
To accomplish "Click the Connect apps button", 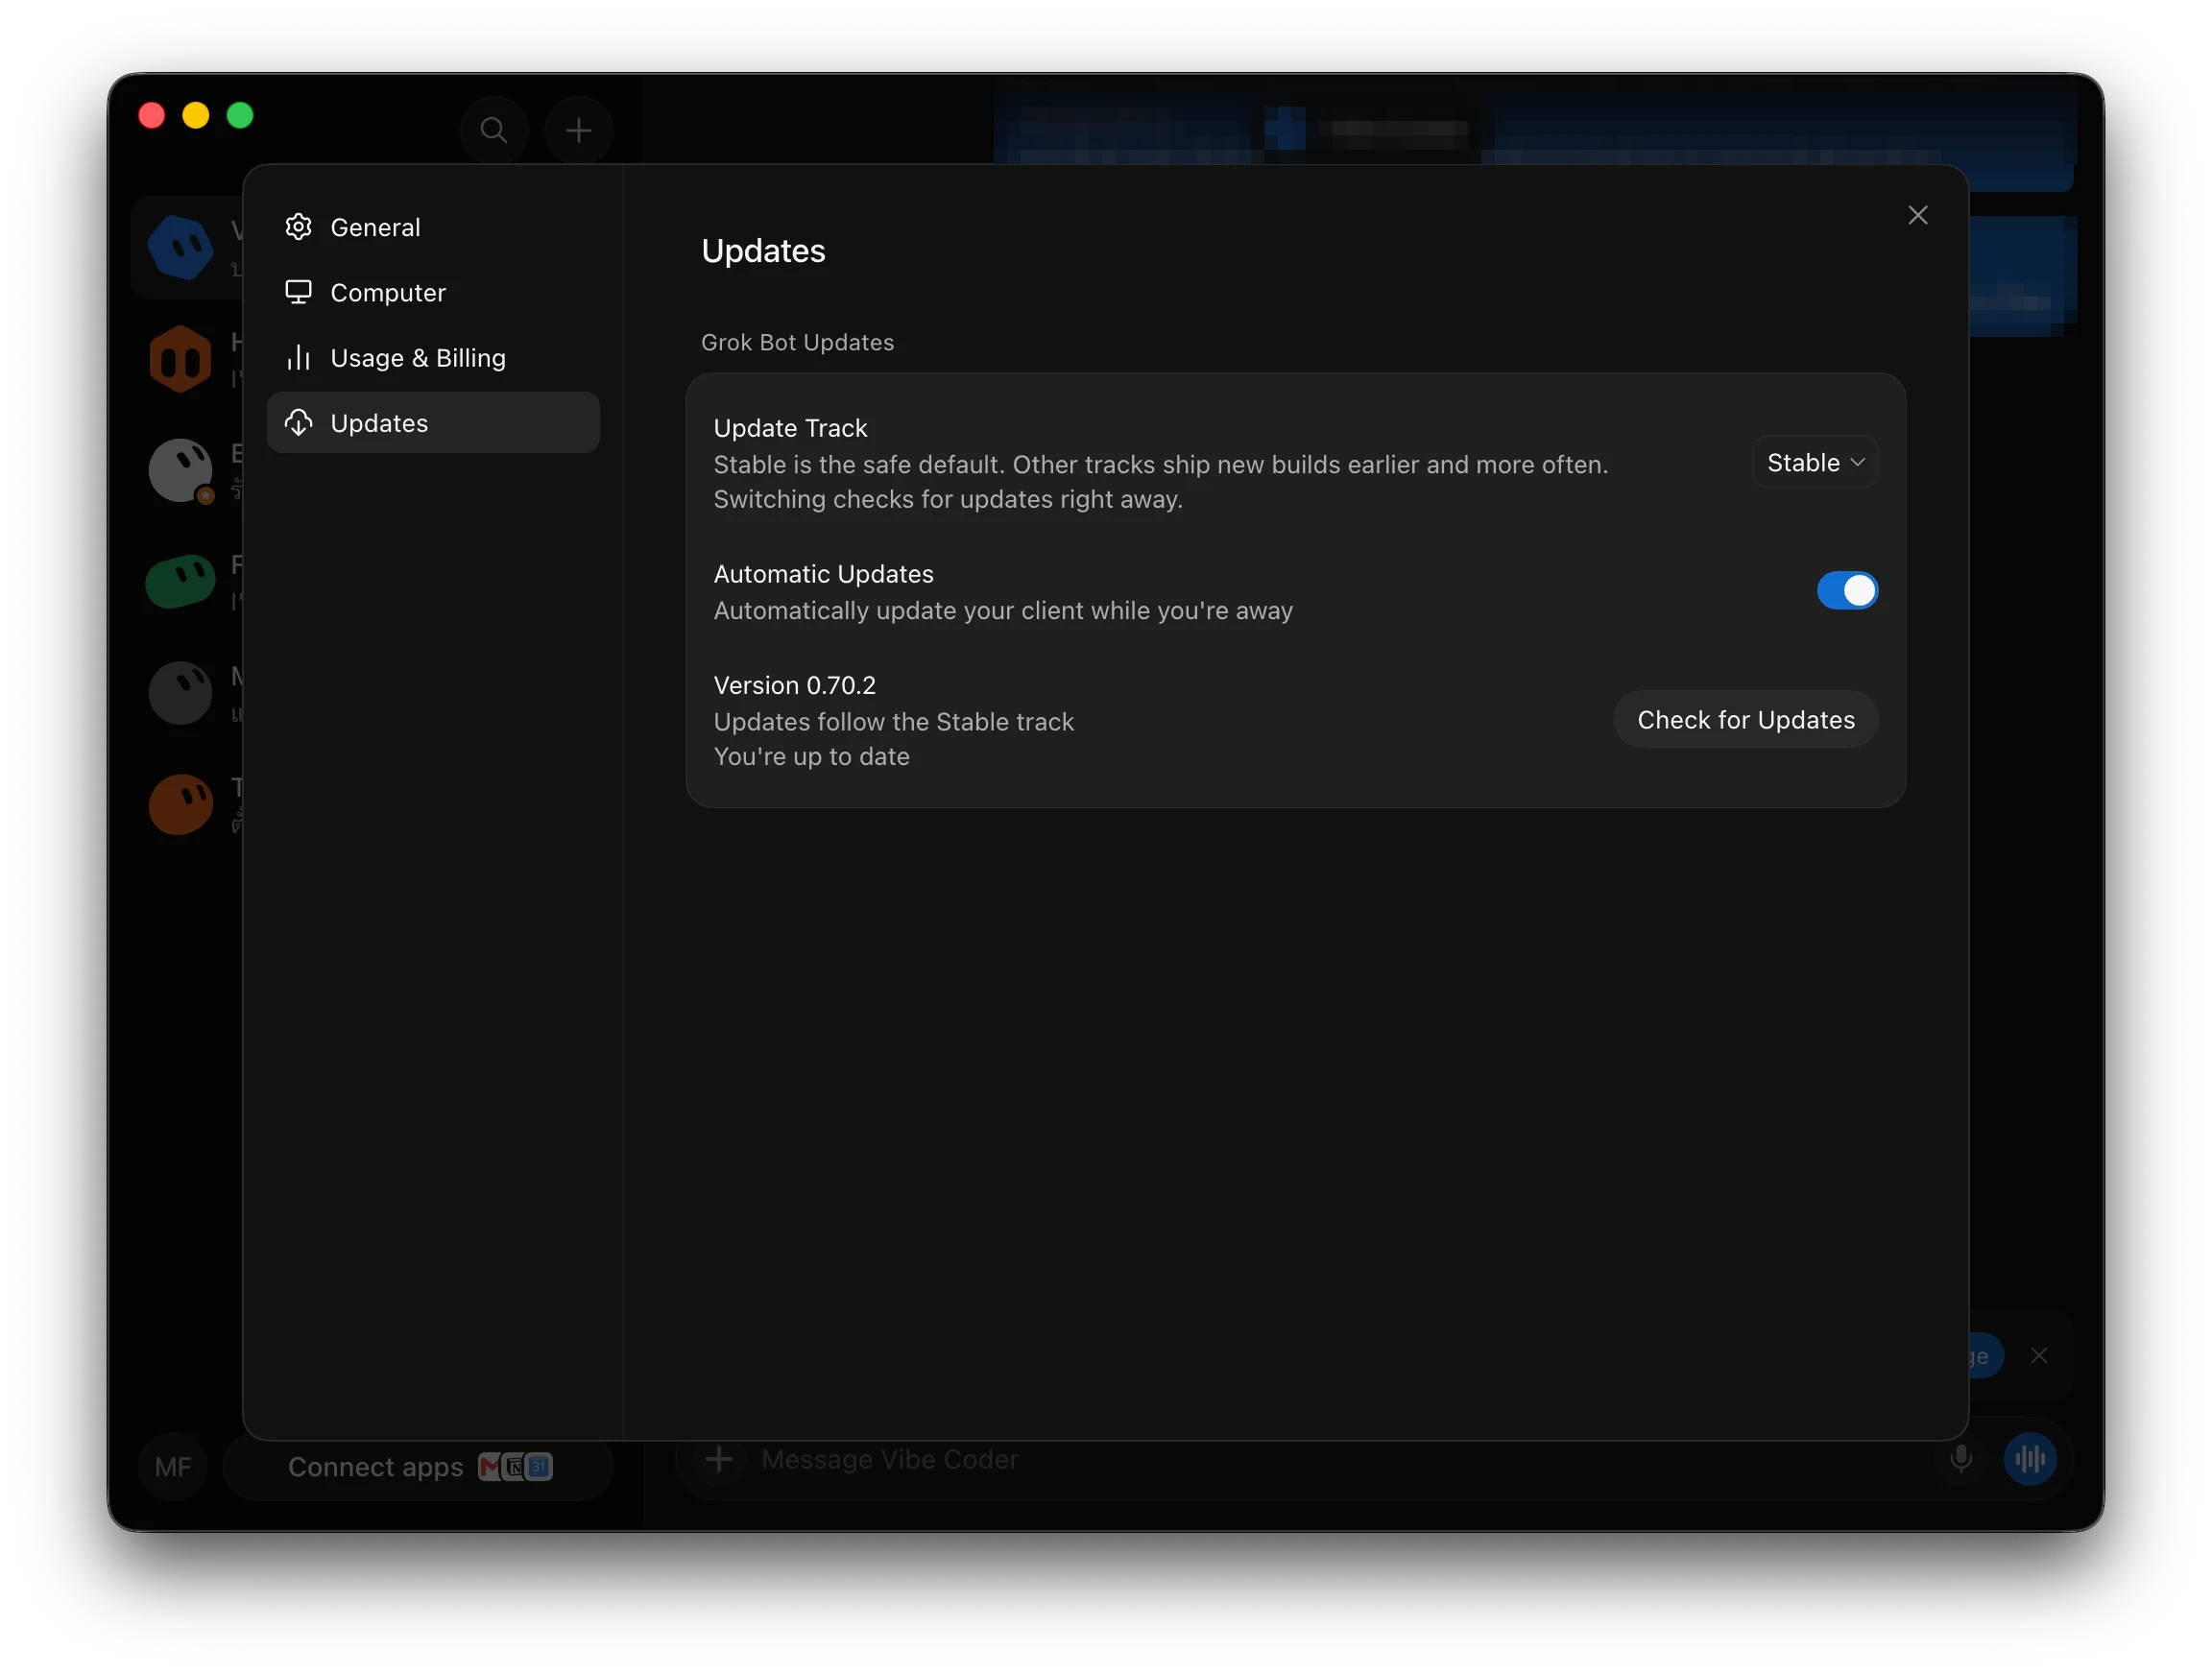I will [x=418, y=1466].
